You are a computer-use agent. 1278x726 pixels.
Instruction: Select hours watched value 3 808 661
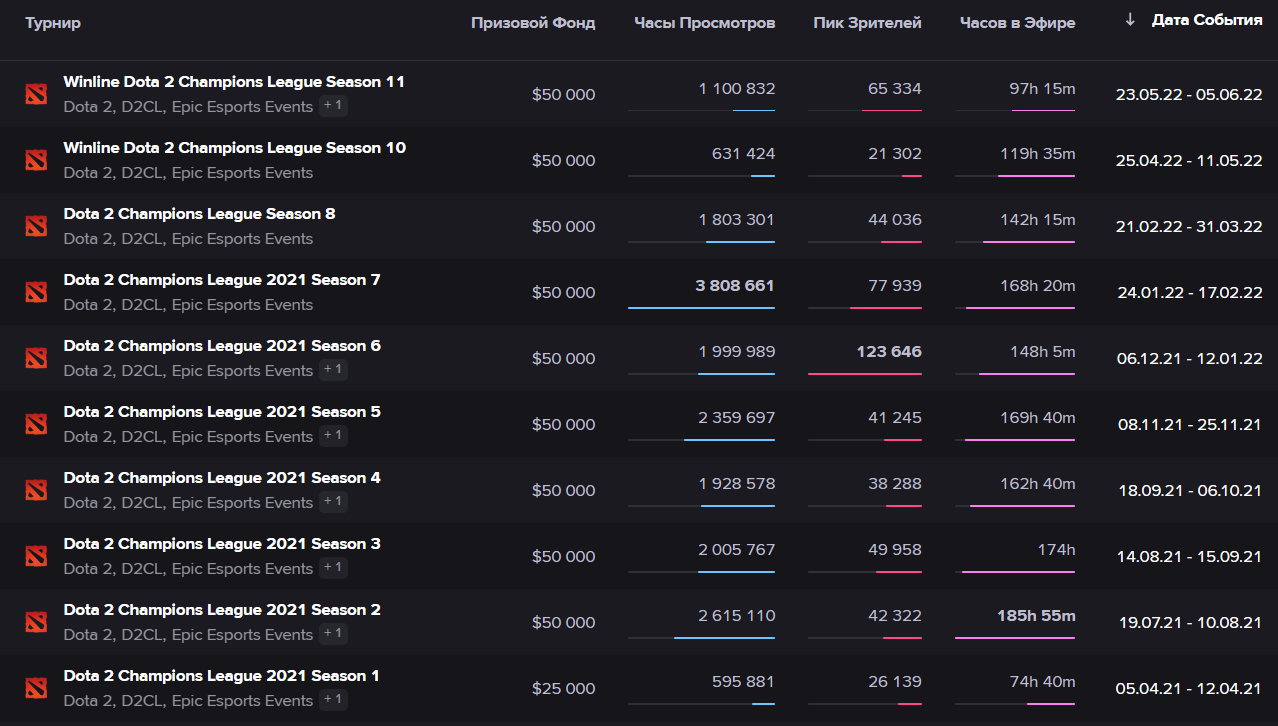tap(735, 285)
